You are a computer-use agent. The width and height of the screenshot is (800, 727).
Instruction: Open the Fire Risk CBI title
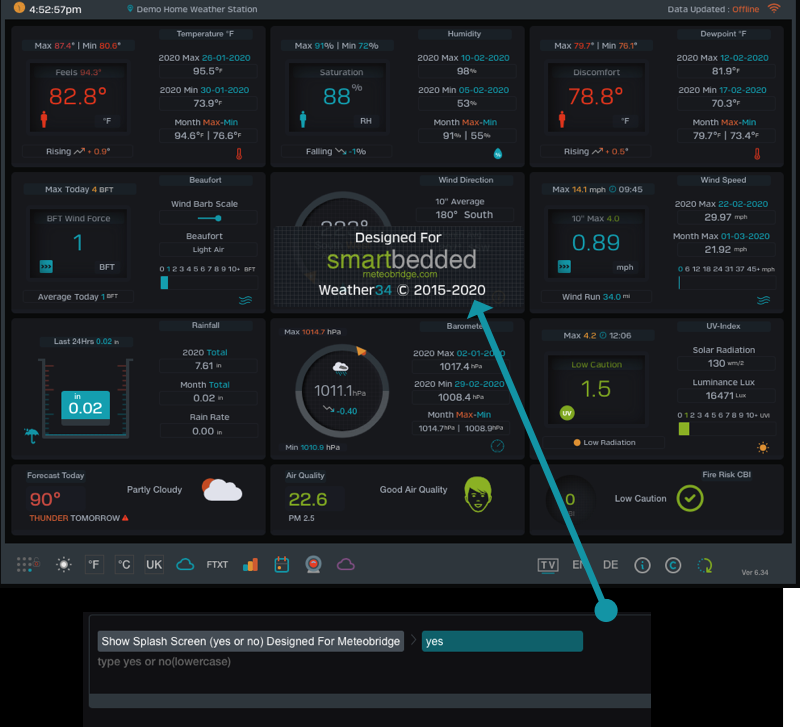[727, 474]
